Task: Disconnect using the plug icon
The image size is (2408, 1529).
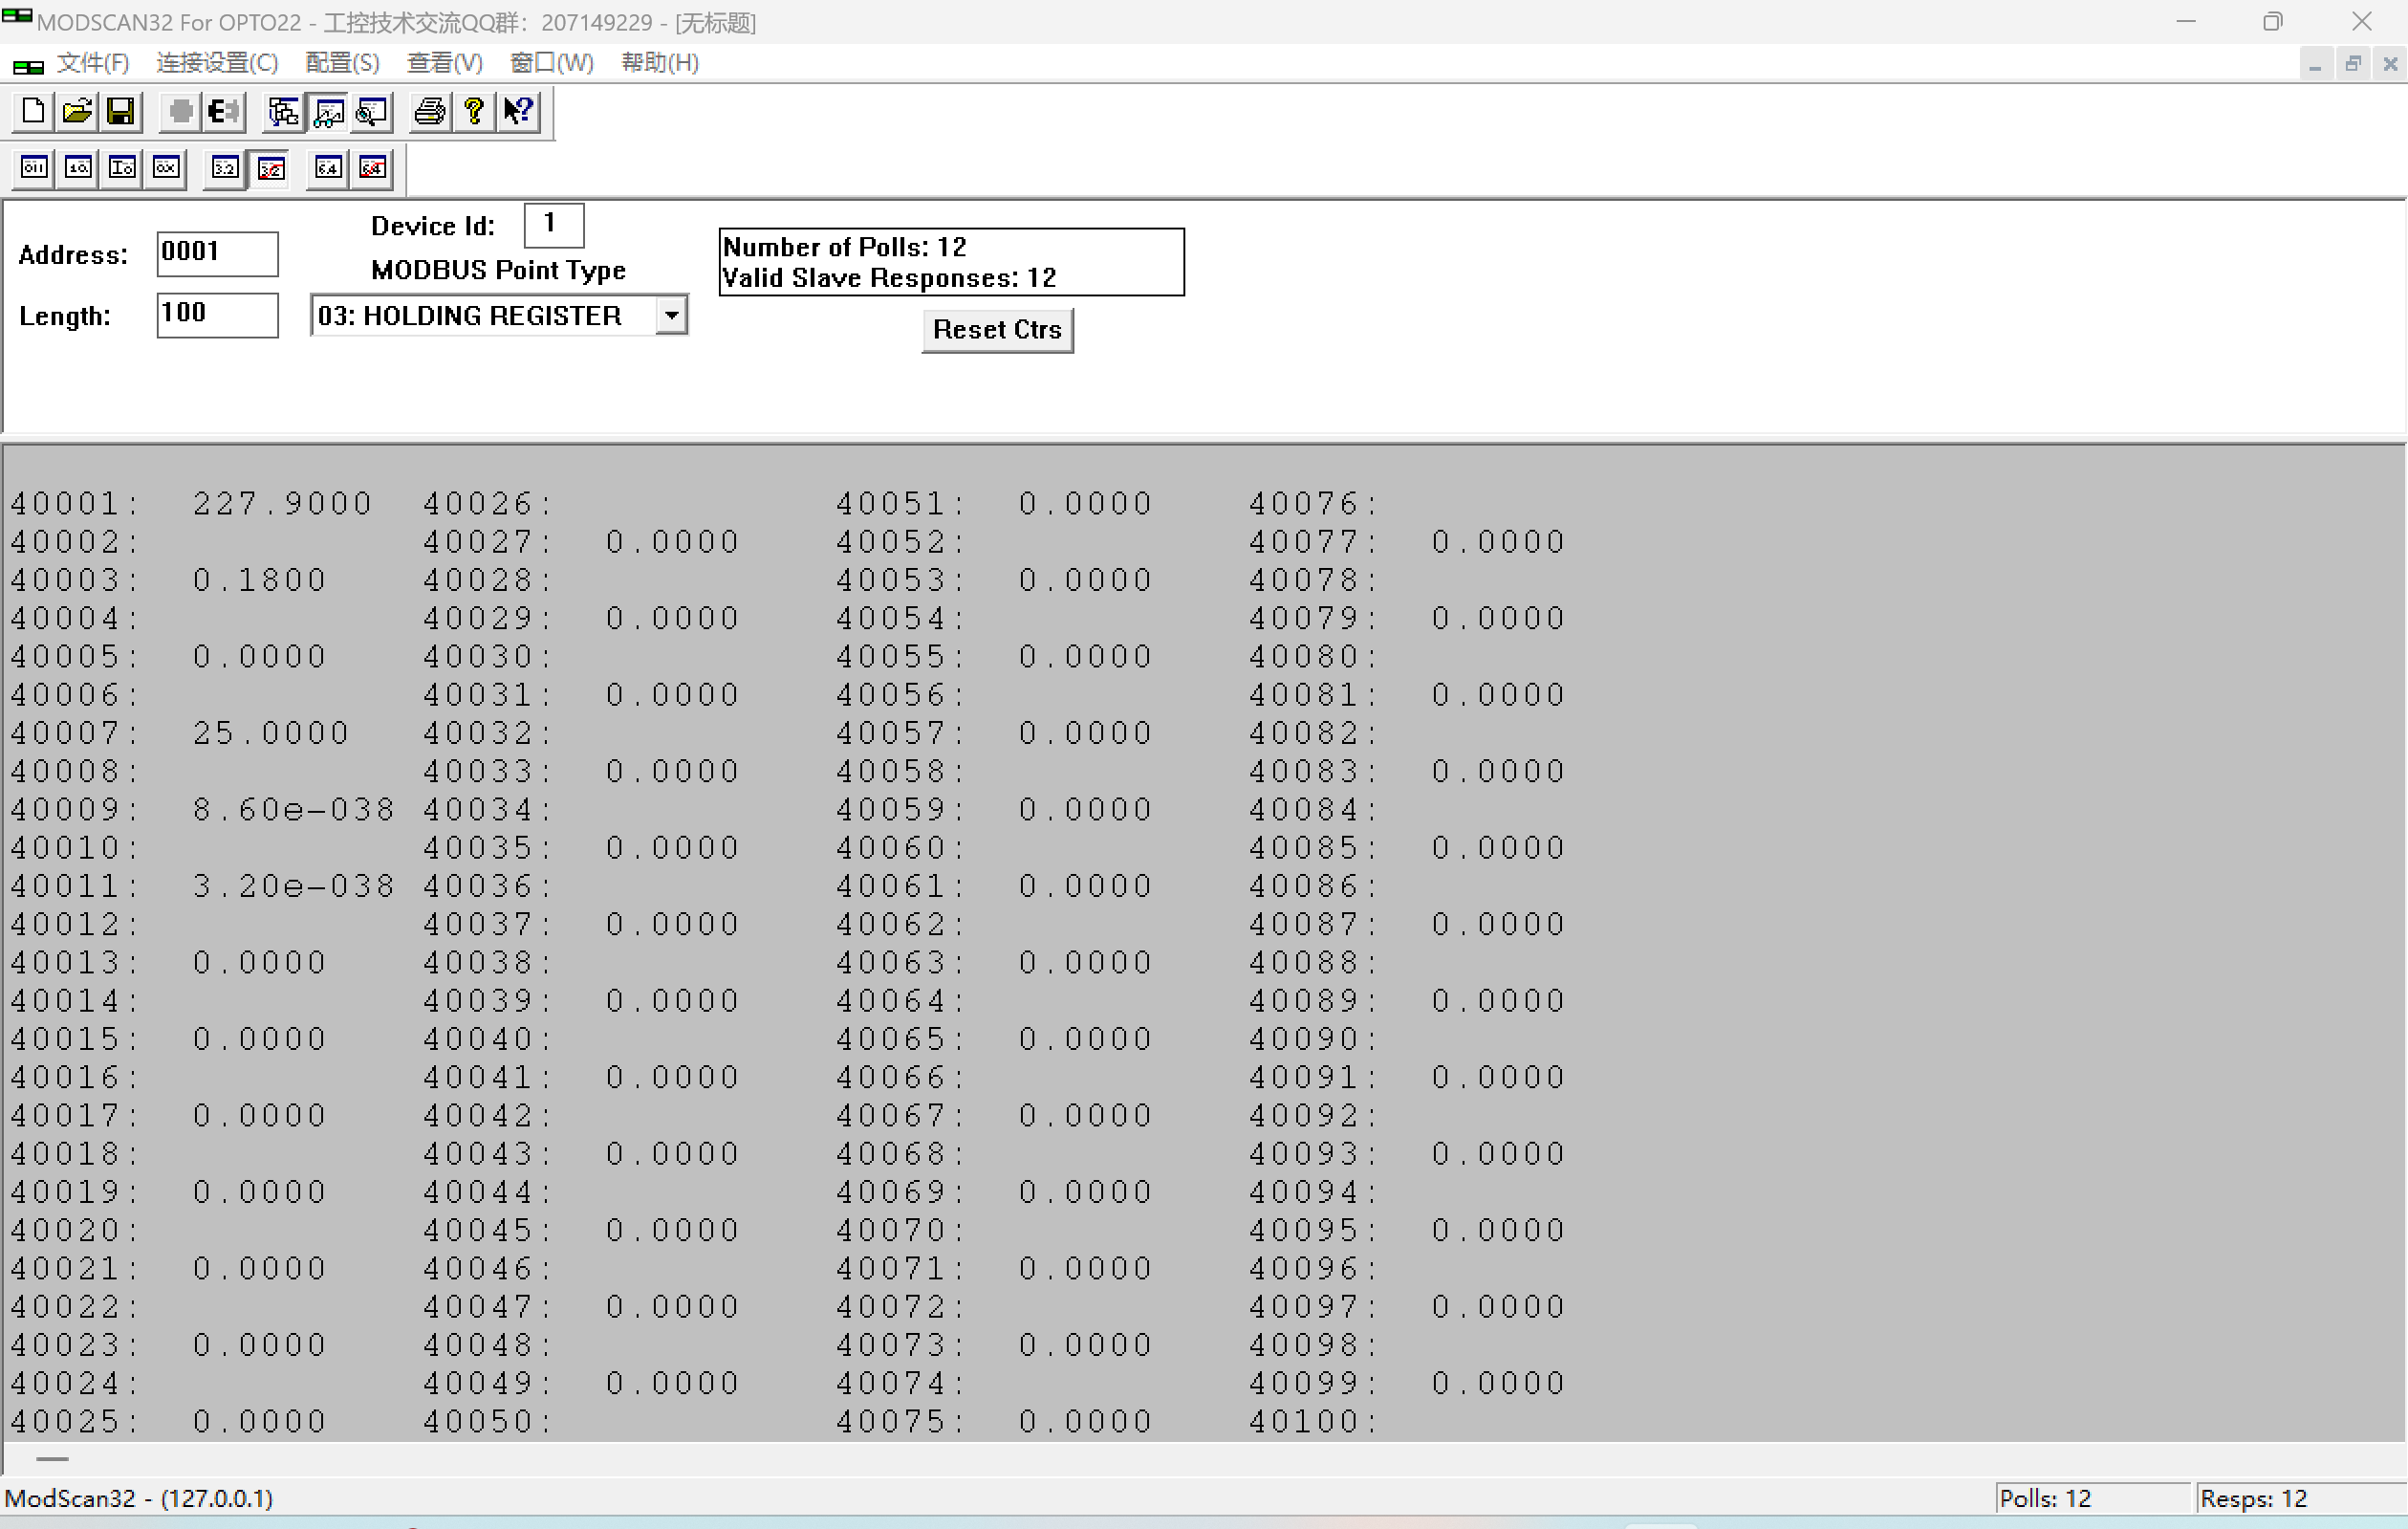Action: click(x=225, y=111)
